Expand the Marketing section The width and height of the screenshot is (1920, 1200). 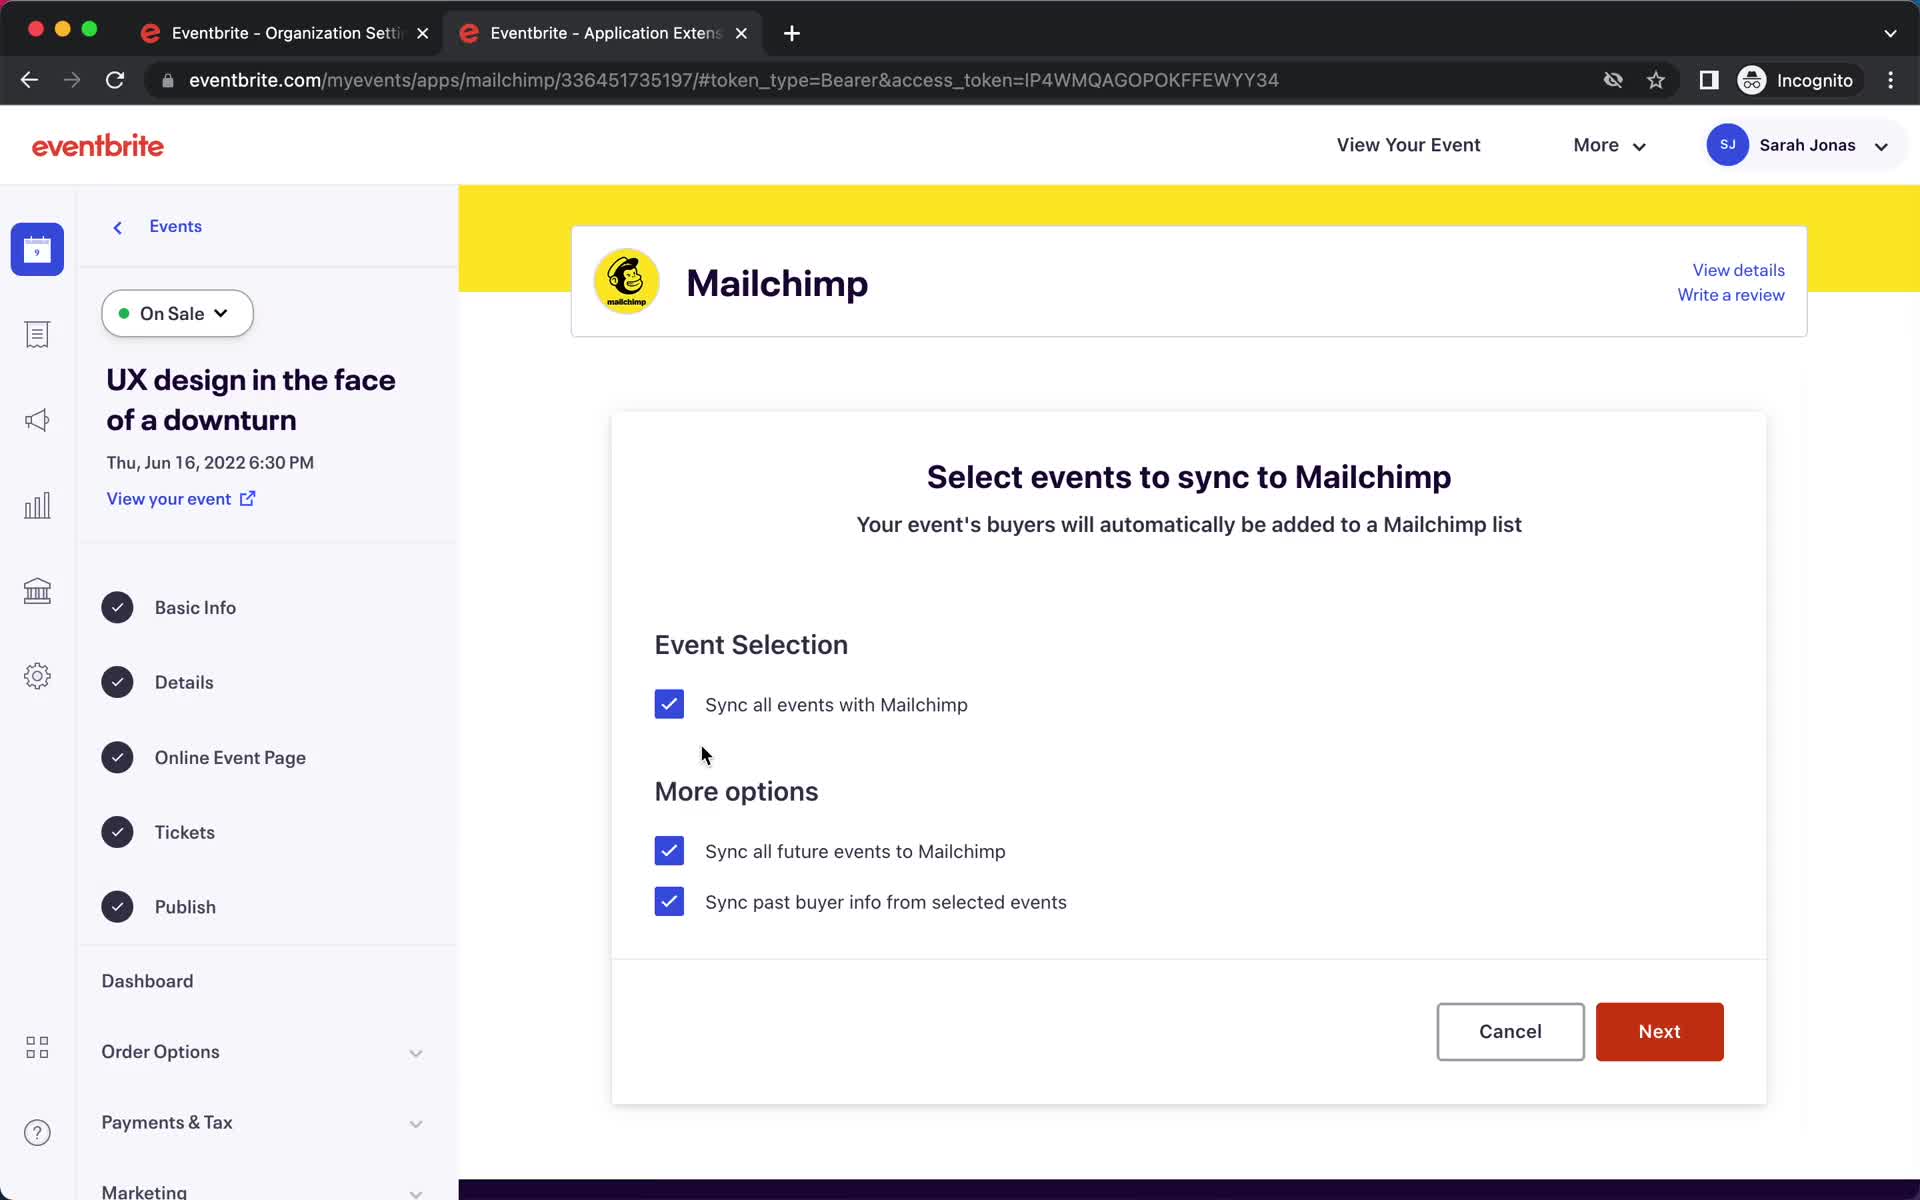pos(416,1190)
